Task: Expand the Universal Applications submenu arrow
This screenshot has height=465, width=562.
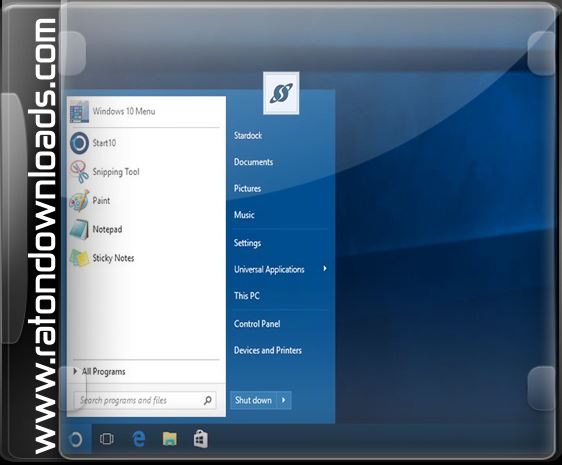Action: click(x=325, y=269)
